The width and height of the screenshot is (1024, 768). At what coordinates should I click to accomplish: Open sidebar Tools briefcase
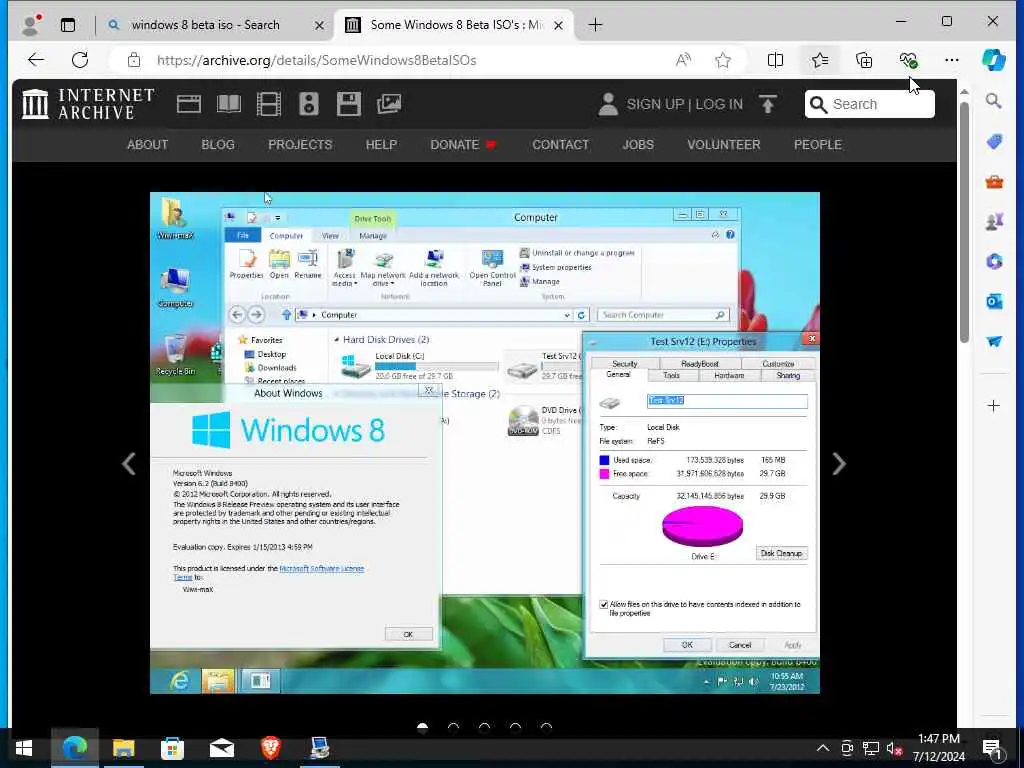[x=994, y=182]
